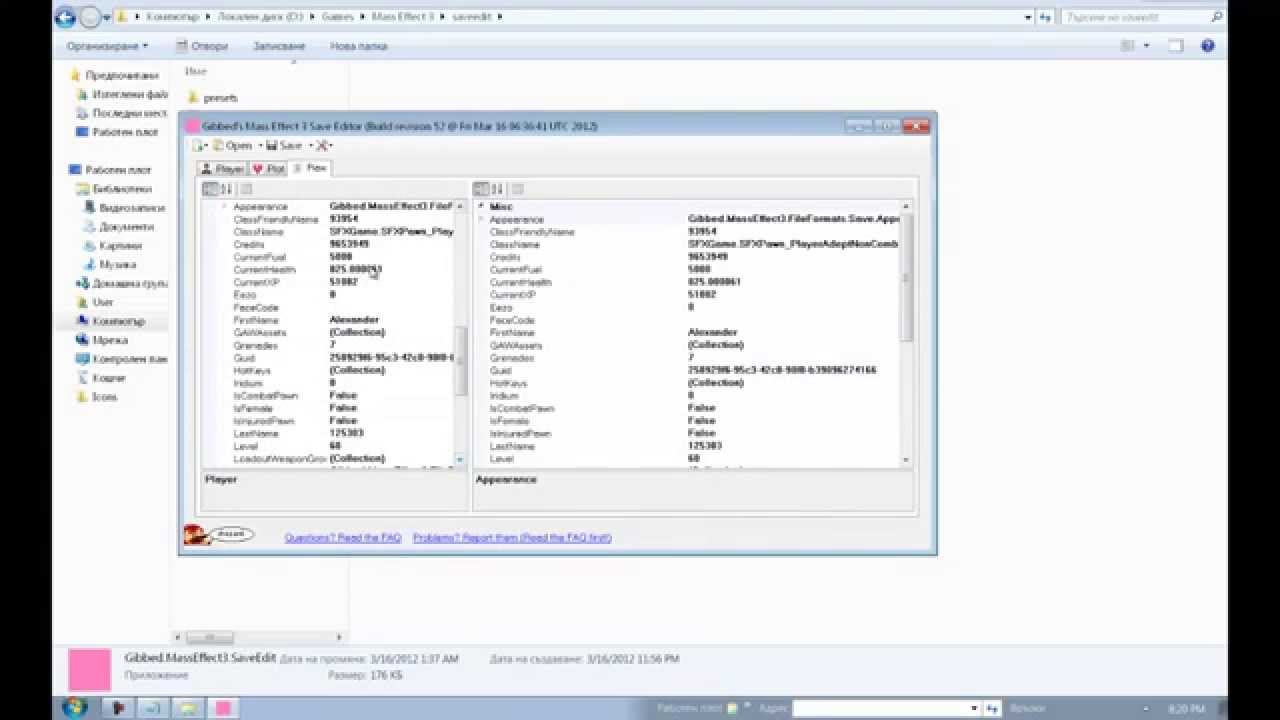Image resolution: width=1280 pixels, height=720 pixels.
Task: Select Библиотеки in navigation pane
Action: [x=113, y=189]
